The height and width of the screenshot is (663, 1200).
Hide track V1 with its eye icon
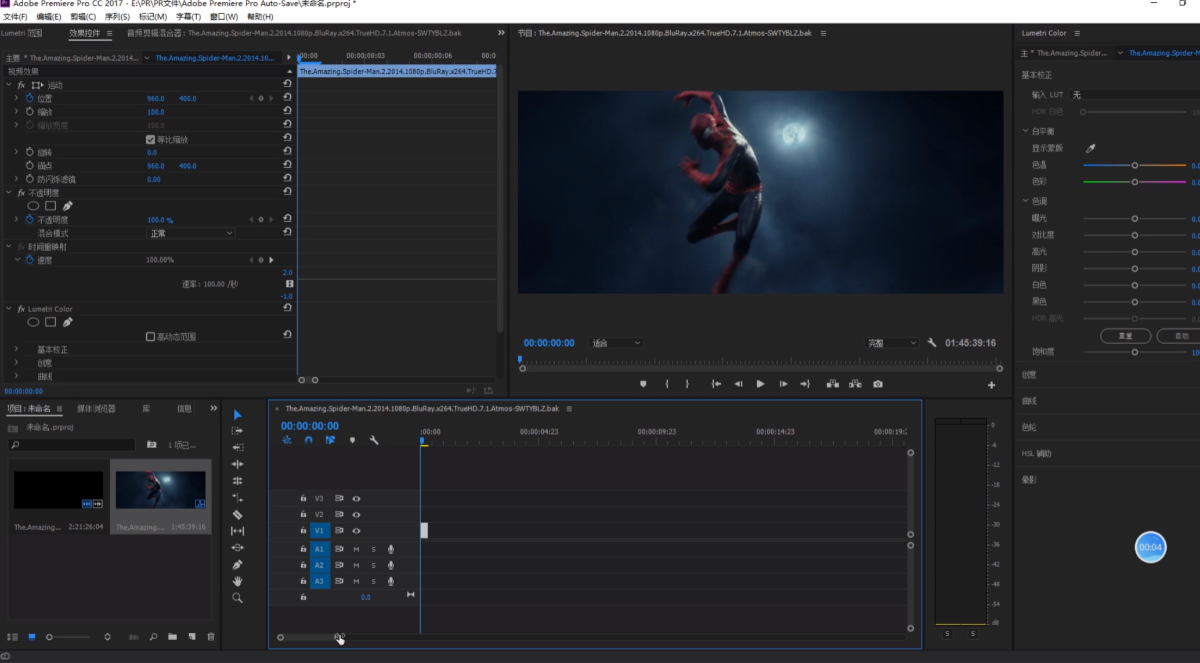[356, 531]
